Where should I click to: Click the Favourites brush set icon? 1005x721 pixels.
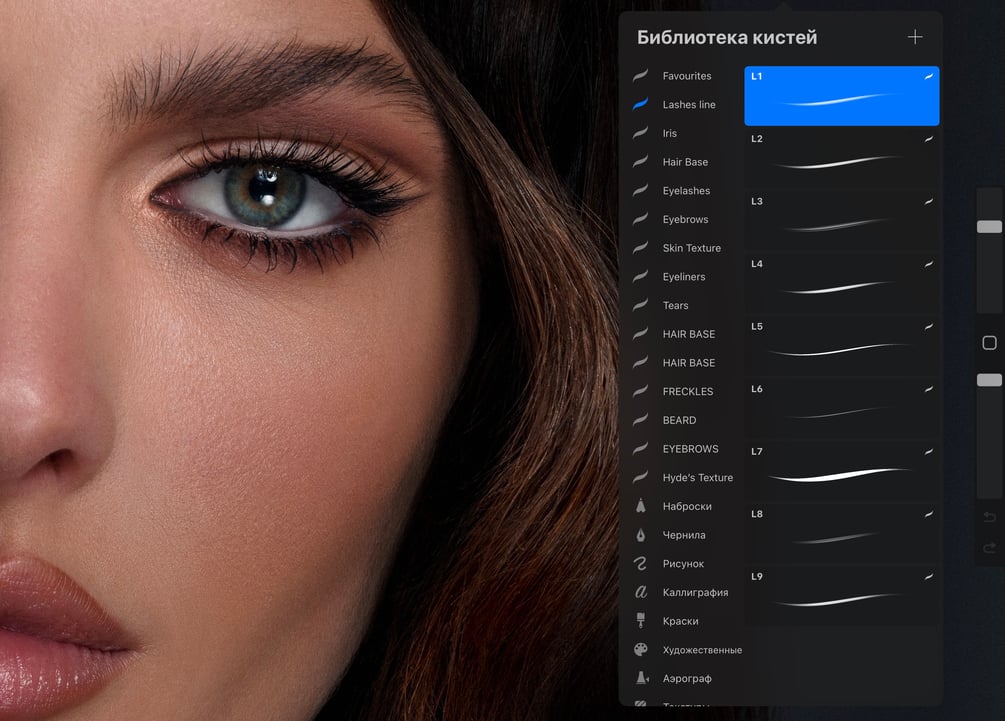pyautogui.click(x=640, y=76)
